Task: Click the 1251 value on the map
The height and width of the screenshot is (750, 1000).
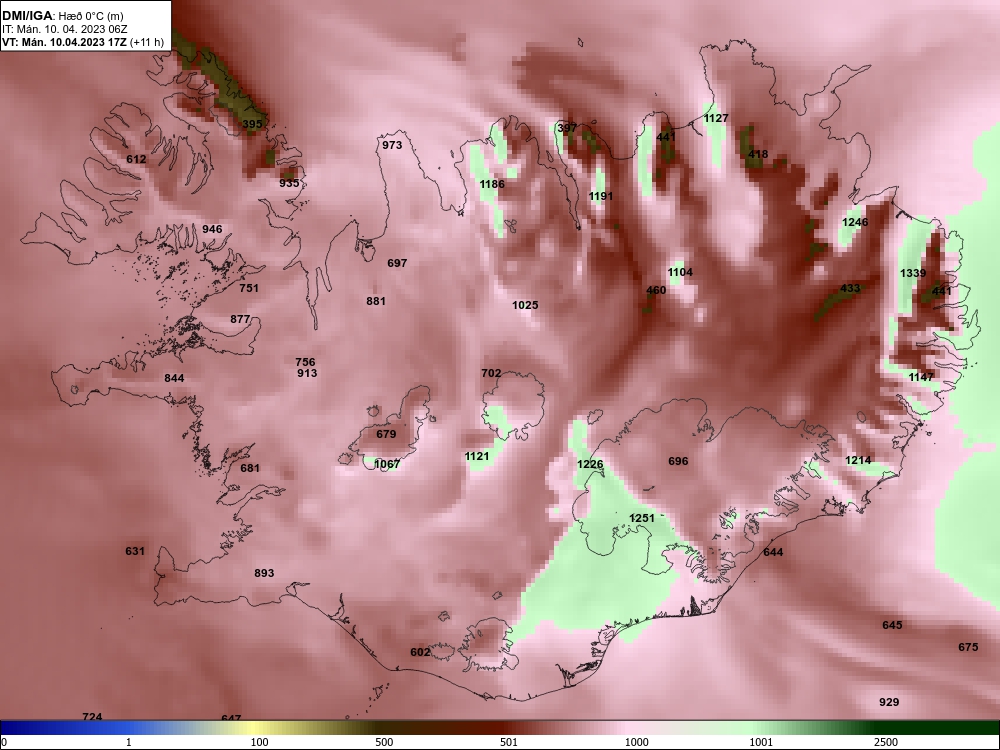Action: point(642,518)
